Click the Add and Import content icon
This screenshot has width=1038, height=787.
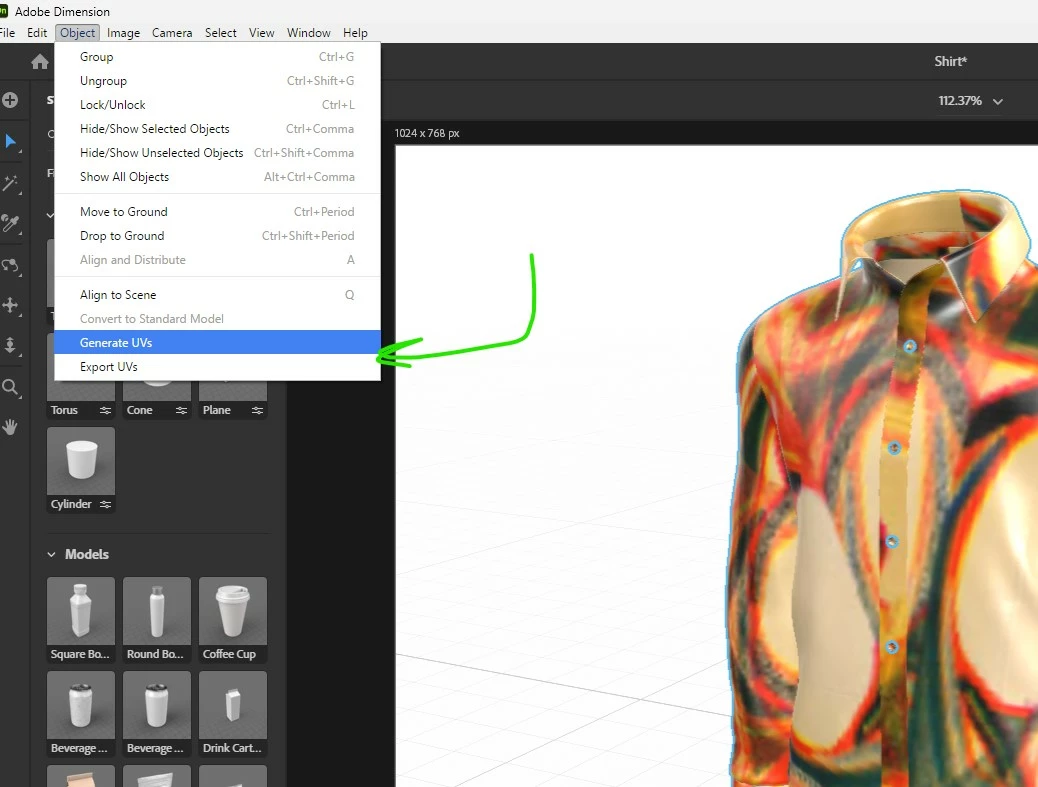click(x=10, y=100)
